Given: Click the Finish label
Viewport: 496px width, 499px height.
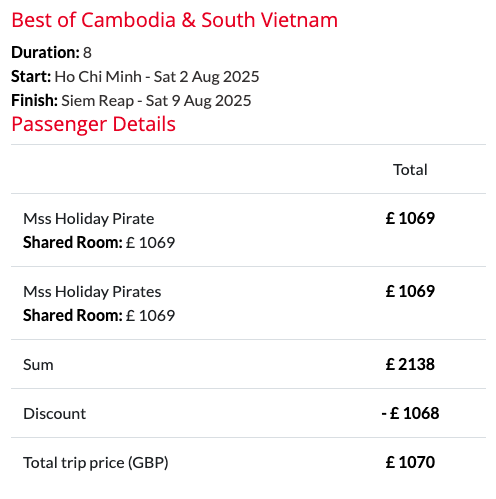Looking at the screenshot, I should tap(34, 100).
